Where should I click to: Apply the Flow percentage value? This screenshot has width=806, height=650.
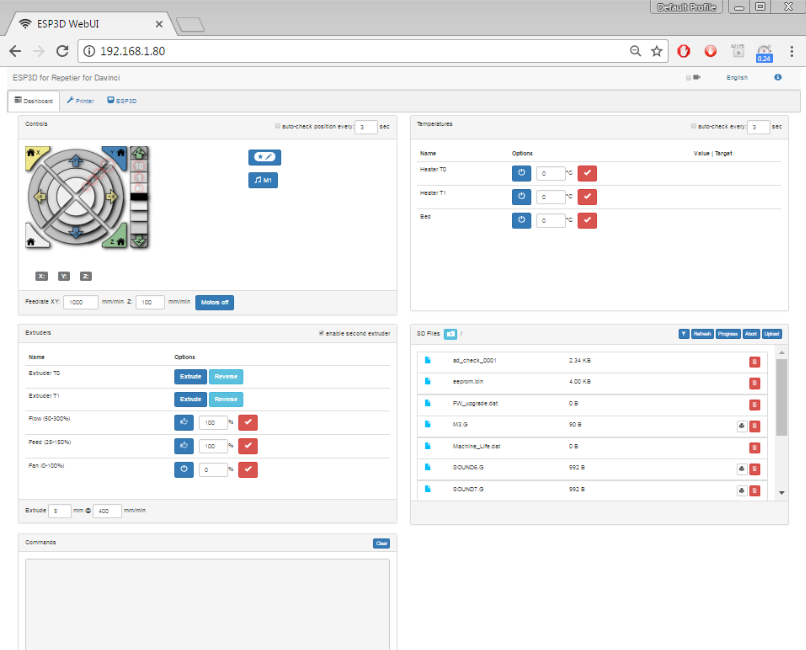[248, 422]
